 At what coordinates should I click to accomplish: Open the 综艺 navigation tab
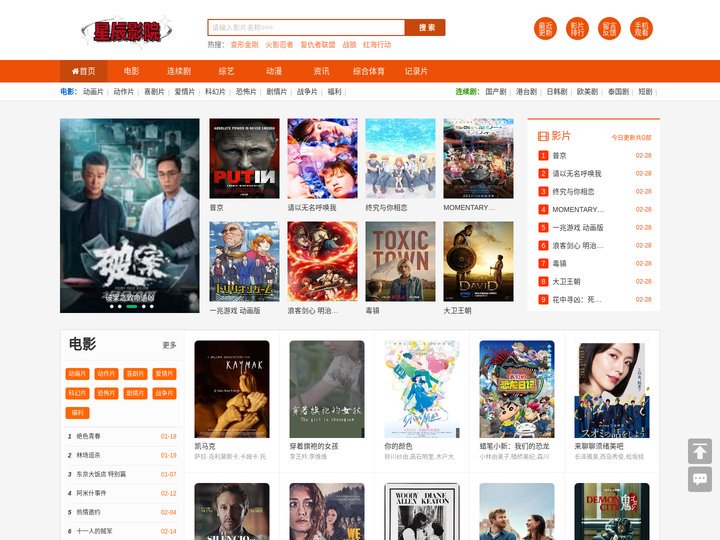point(226,71)
